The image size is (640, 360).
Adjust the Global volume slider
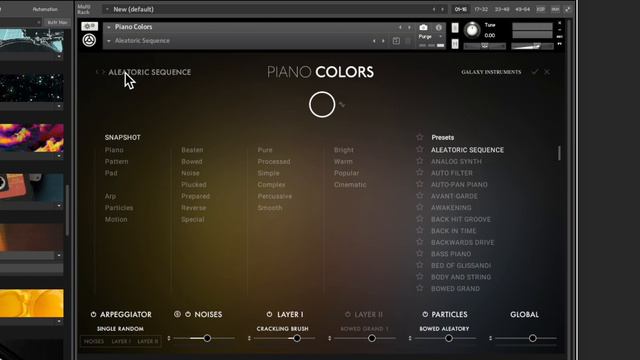pos(526,338)
